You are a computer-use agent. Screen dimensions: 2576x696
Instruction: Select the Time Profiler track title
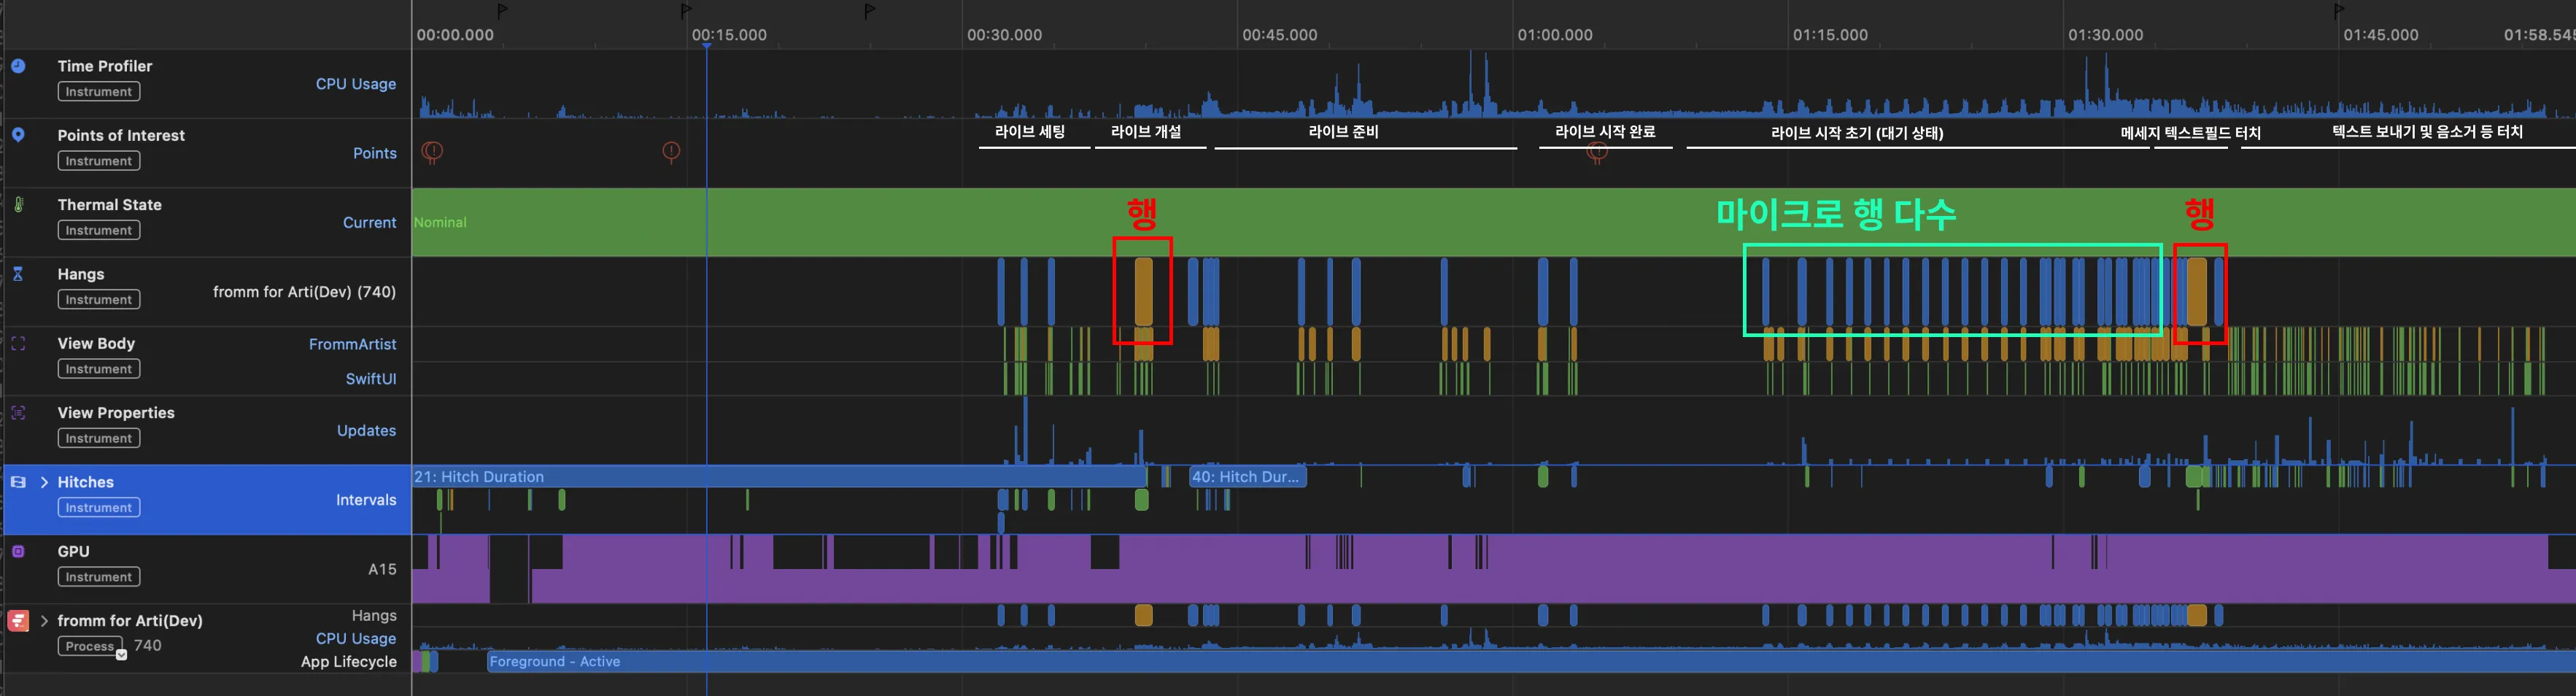click(105, 66)
